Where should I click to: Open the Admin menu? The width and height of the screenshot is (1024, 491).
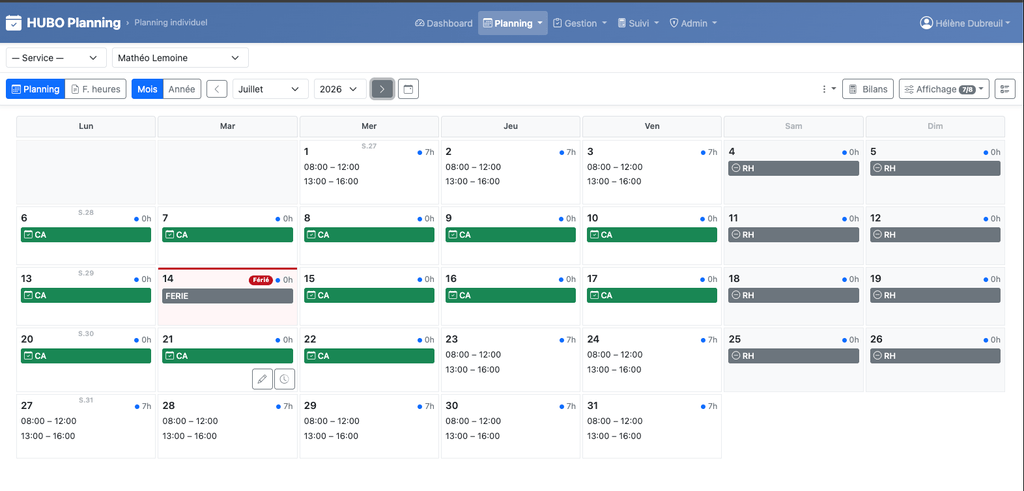(693, 23)
